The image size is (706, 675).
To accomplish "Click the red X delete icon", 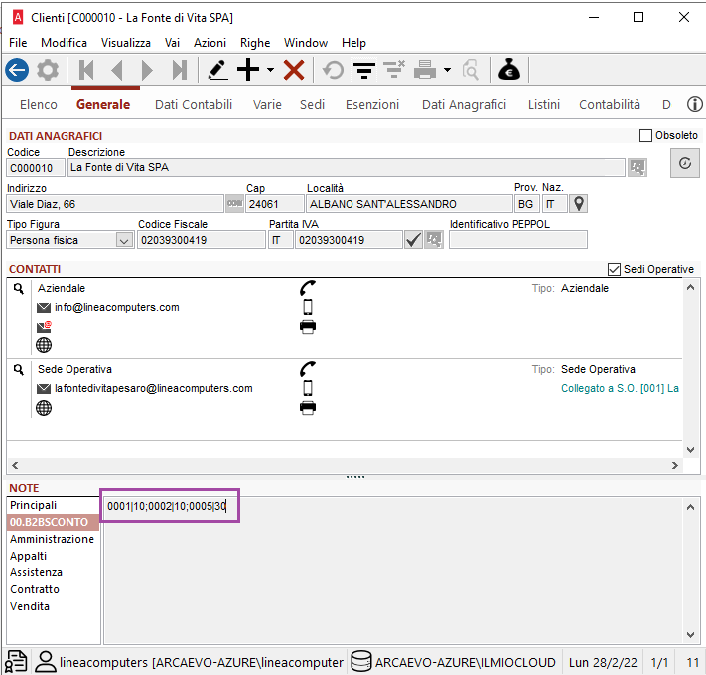I will (294, 70).
